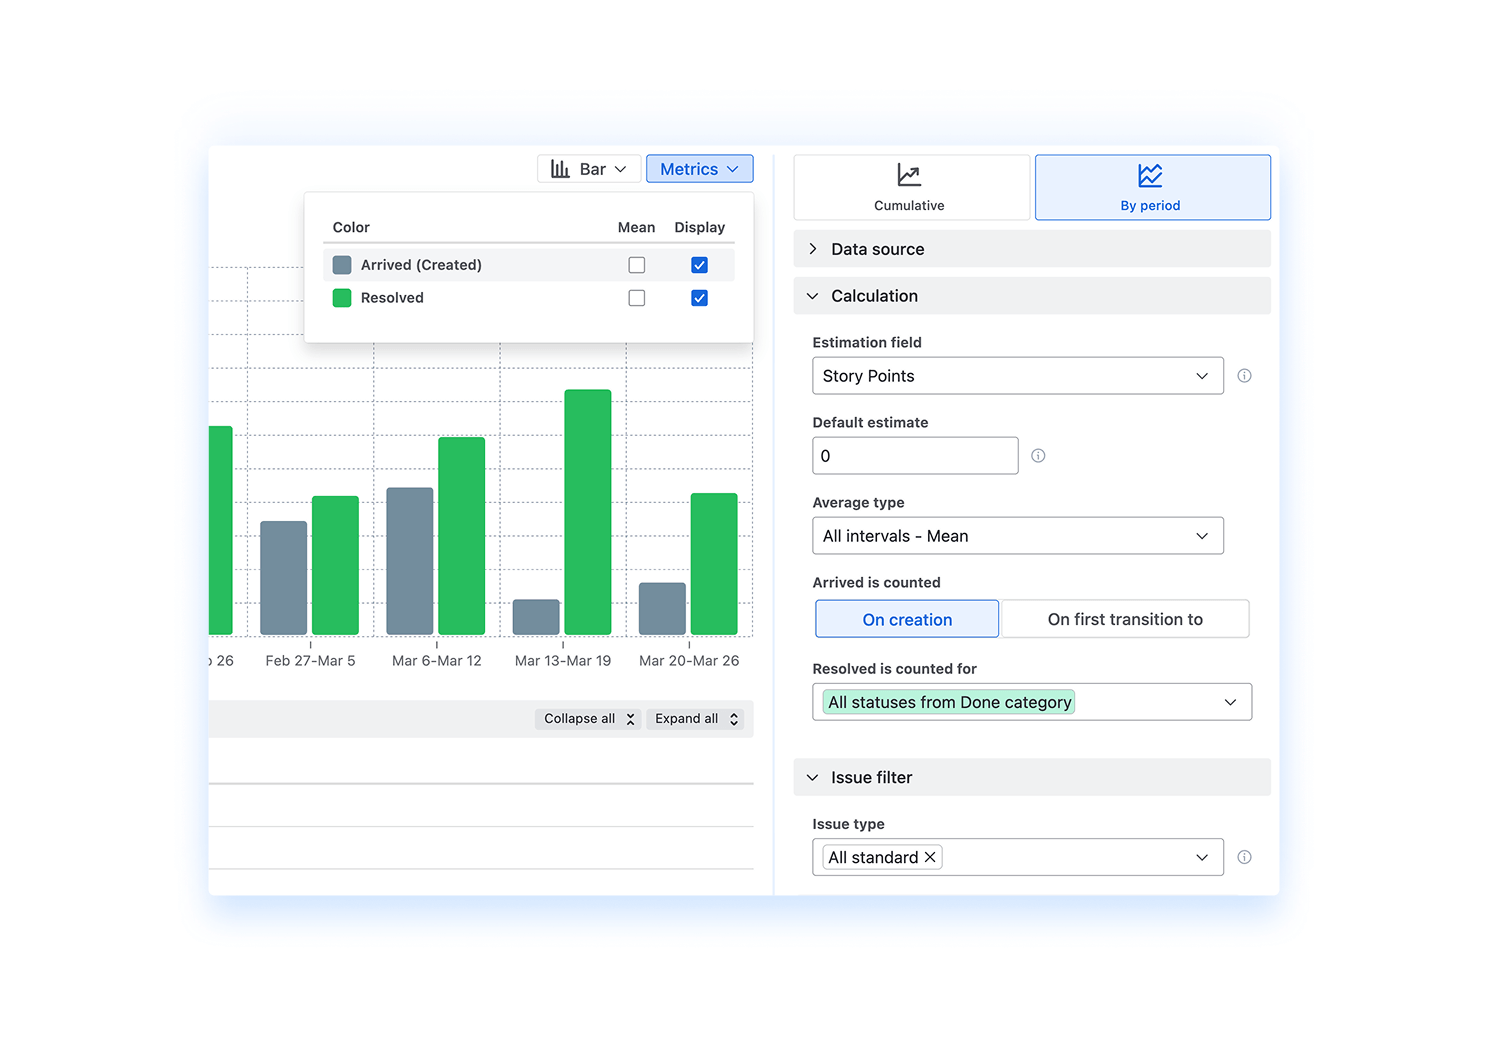1488x1041 pixels.
Task: Click the Arrived (Created) row label
Action: 421,265
